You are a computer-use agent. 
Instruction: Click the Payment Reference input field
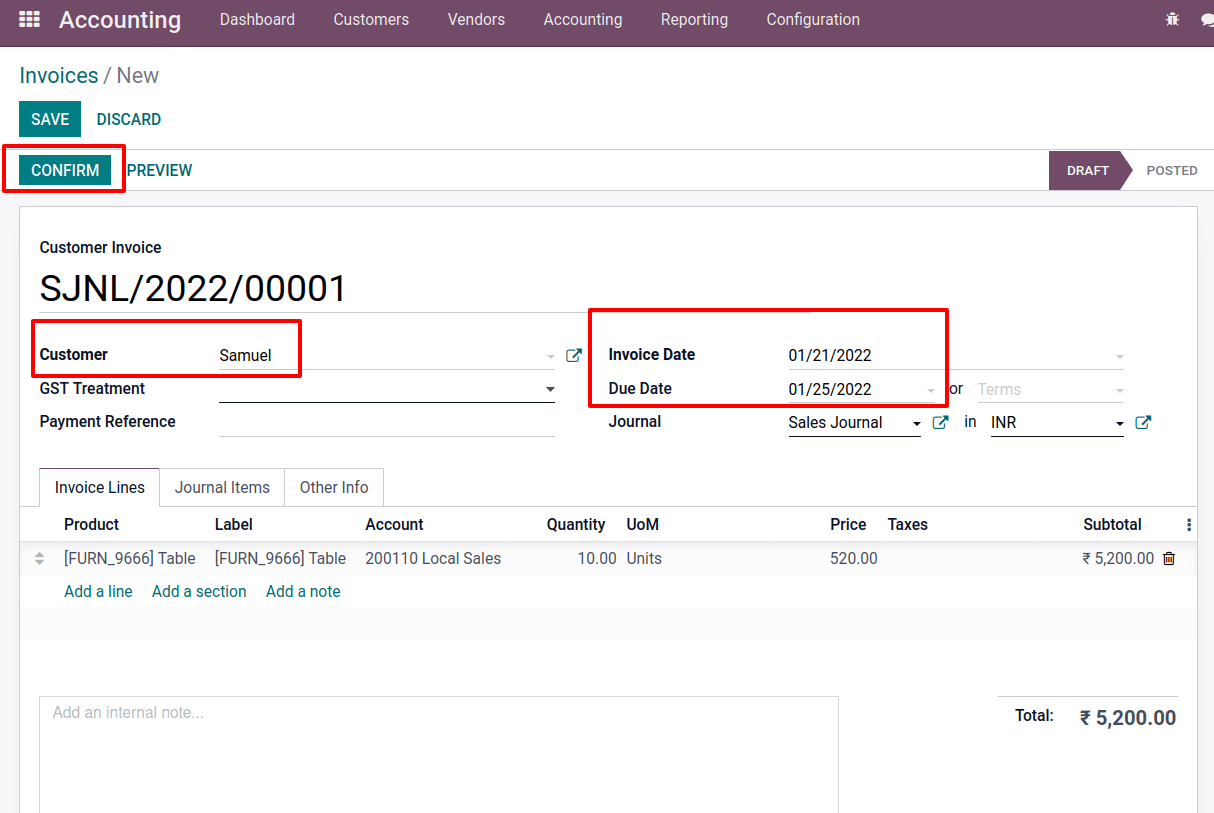tap(387, 422)
